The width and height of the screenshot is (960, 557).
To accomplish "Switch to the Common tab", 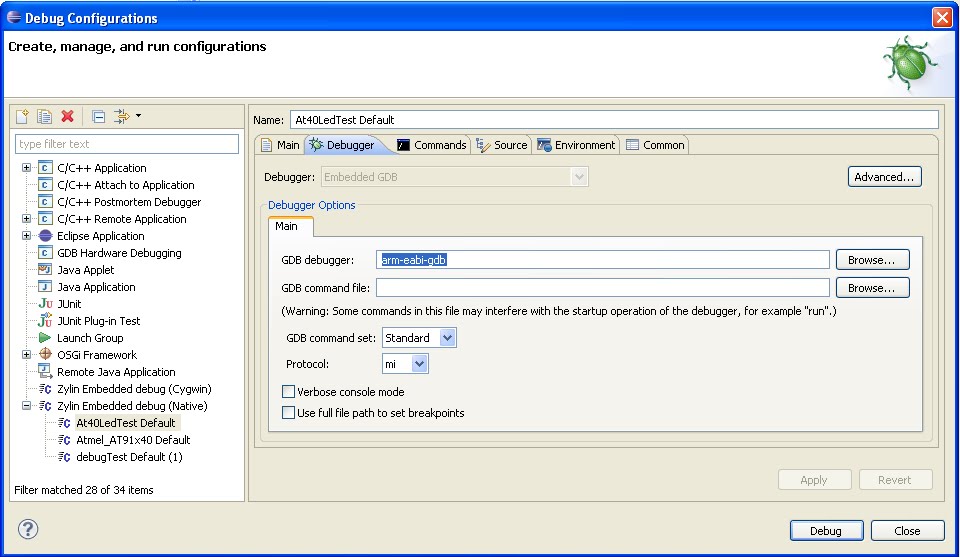I will click(655, 145).
